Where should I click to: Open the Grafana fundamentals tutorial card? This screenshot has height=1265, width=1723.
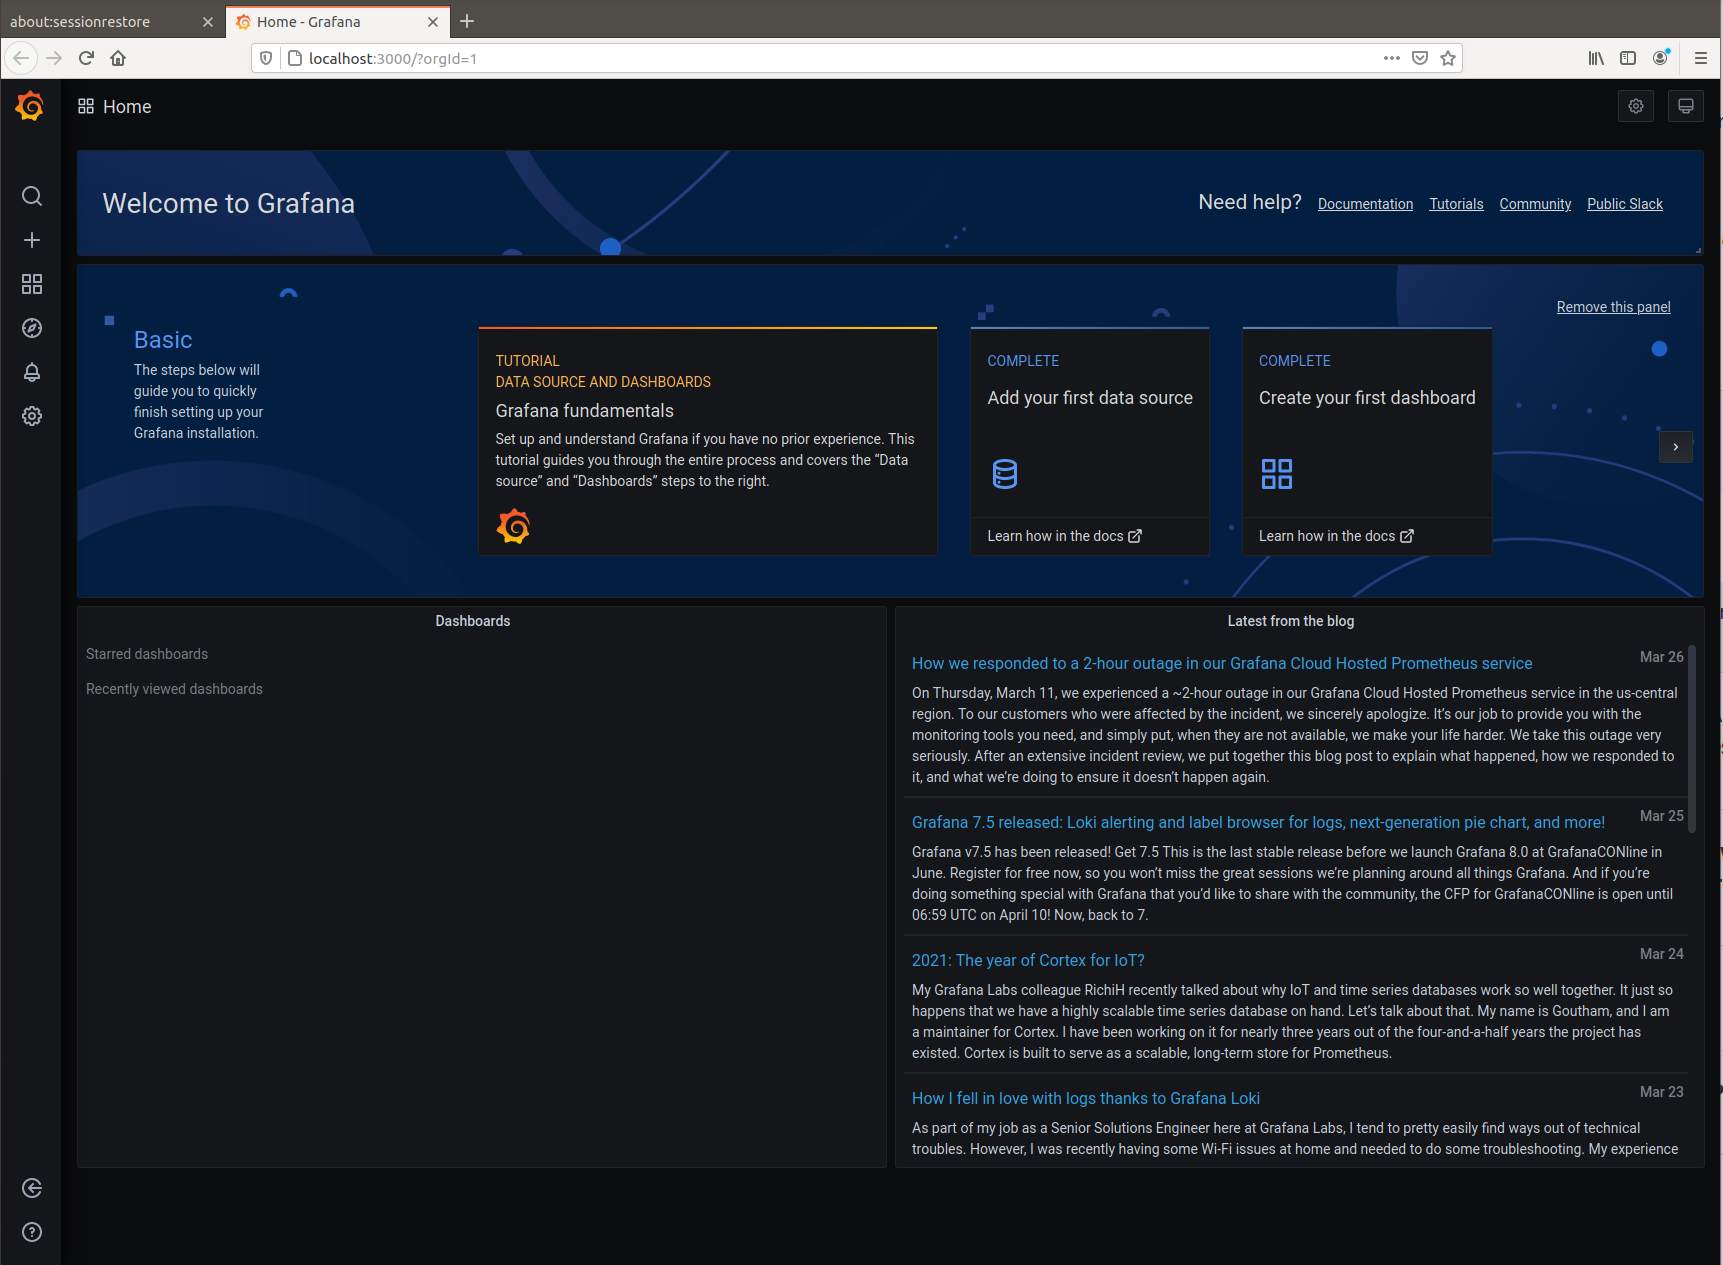coord(708,441)
